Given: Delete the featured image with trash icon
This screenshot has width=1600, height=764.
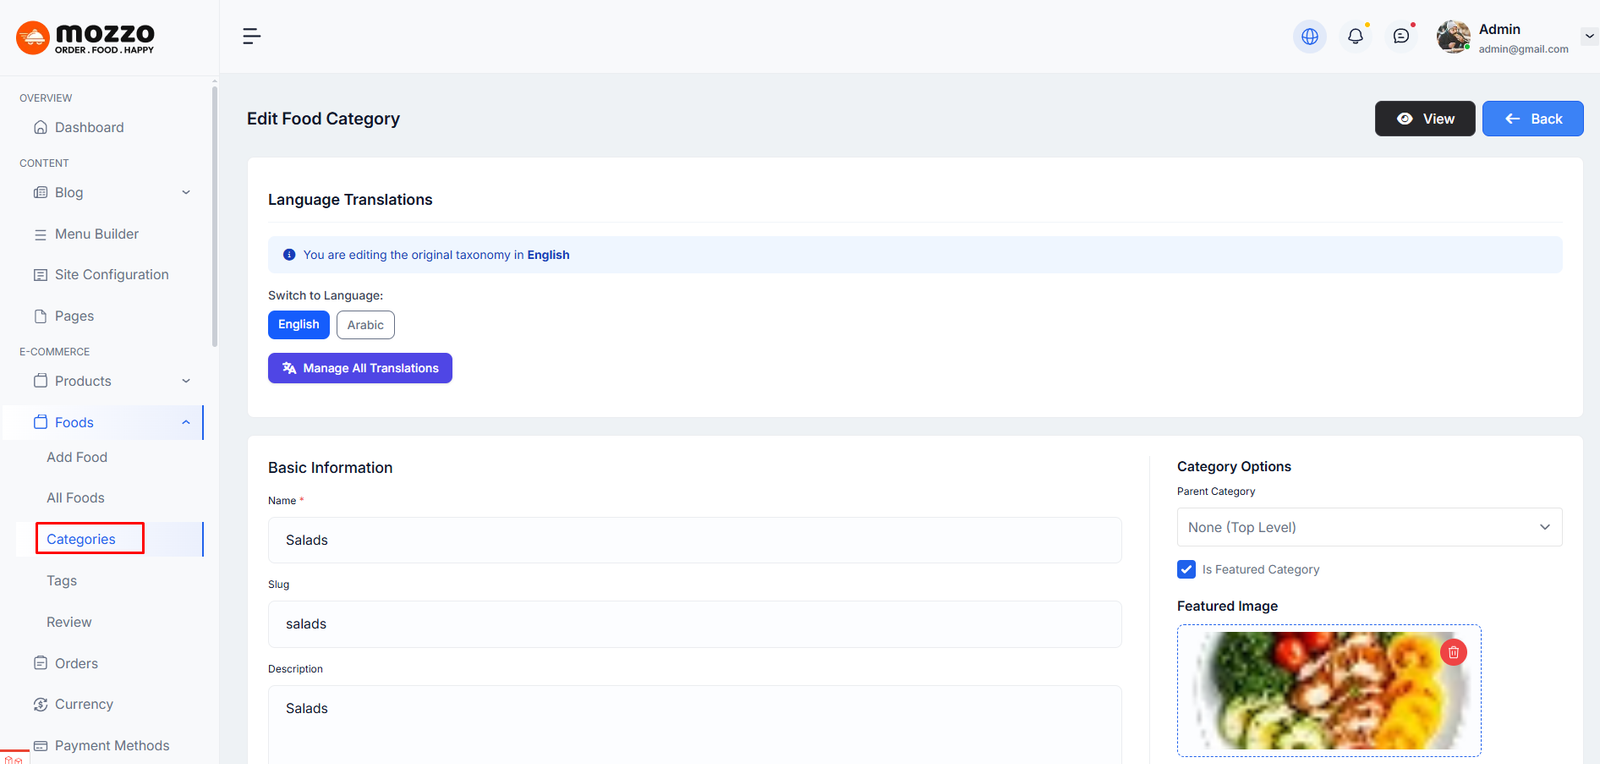Looking at the screenshot, I should (1453, 652).
